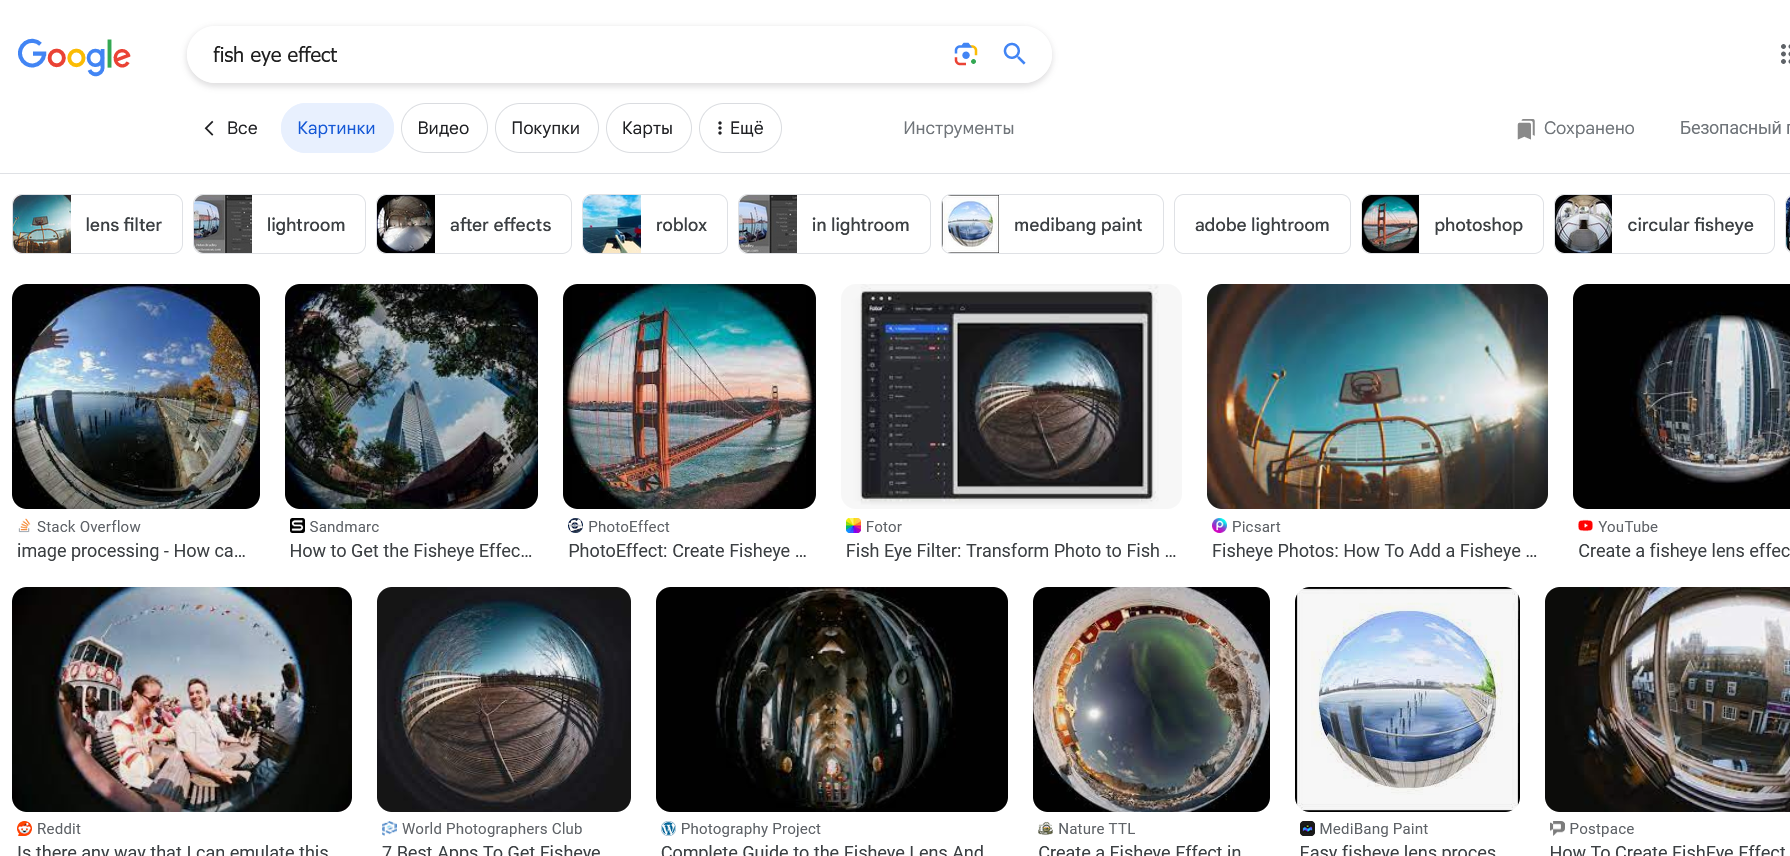Open the Golden Gate Bridge fisheye image
1790x856 pixels.
point(689,396)
